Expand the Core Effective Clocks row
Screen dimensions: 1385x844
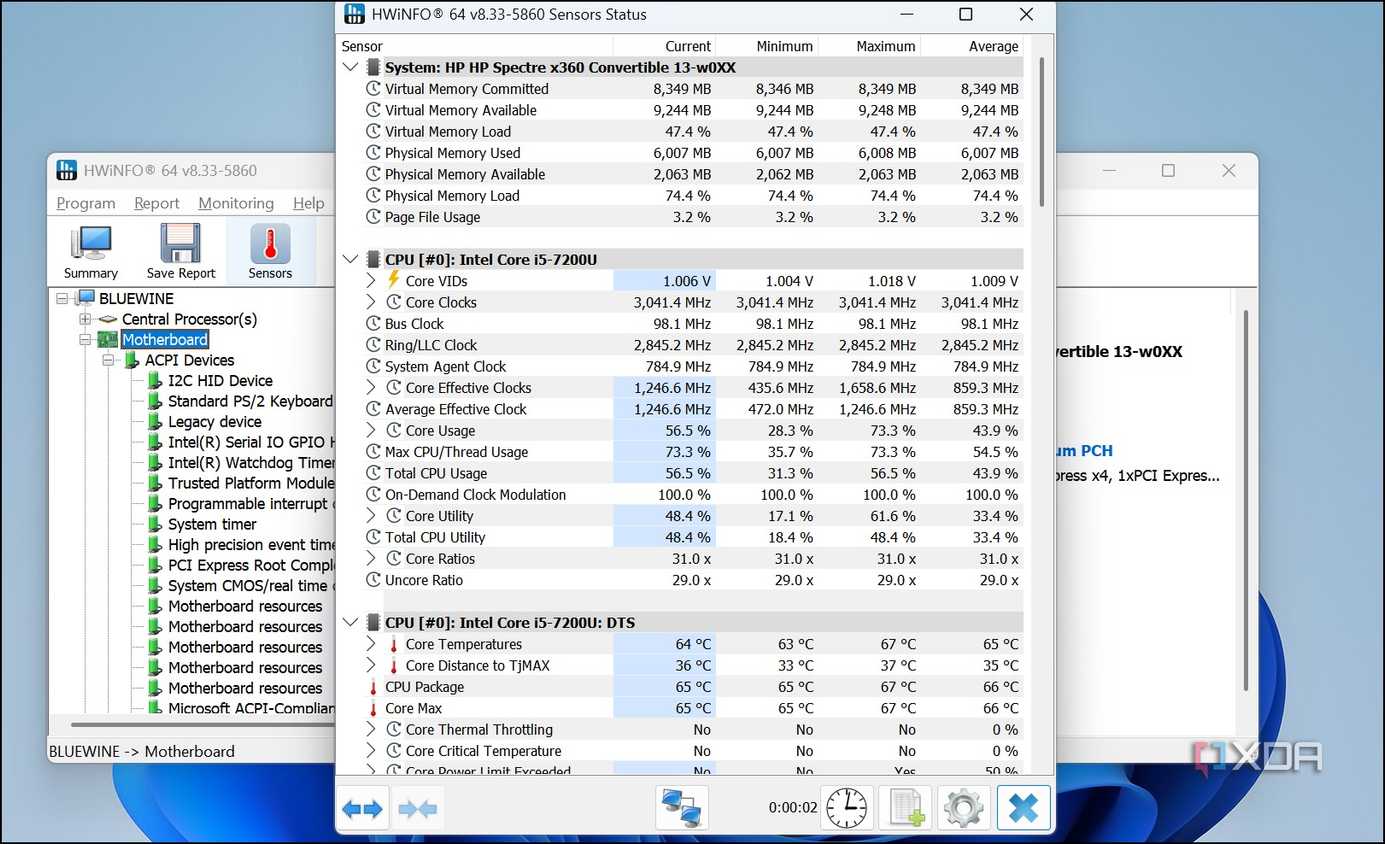[x=371, y=387]
